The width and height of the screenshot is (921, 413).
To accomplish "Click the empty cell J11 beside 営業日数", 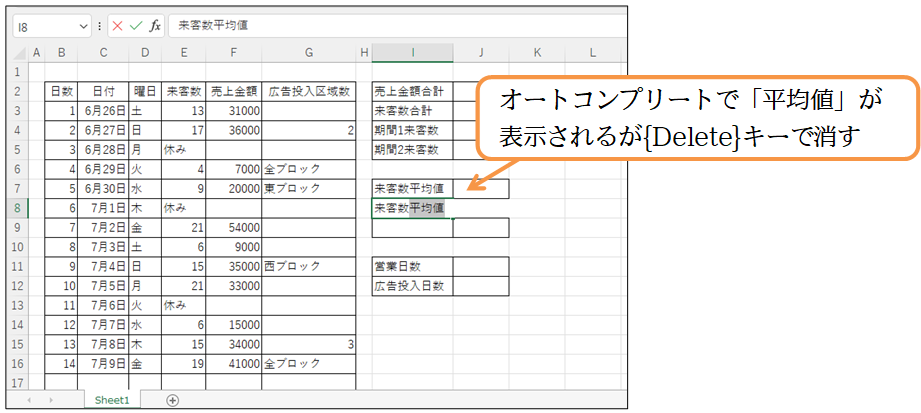I will pos(481,266).
